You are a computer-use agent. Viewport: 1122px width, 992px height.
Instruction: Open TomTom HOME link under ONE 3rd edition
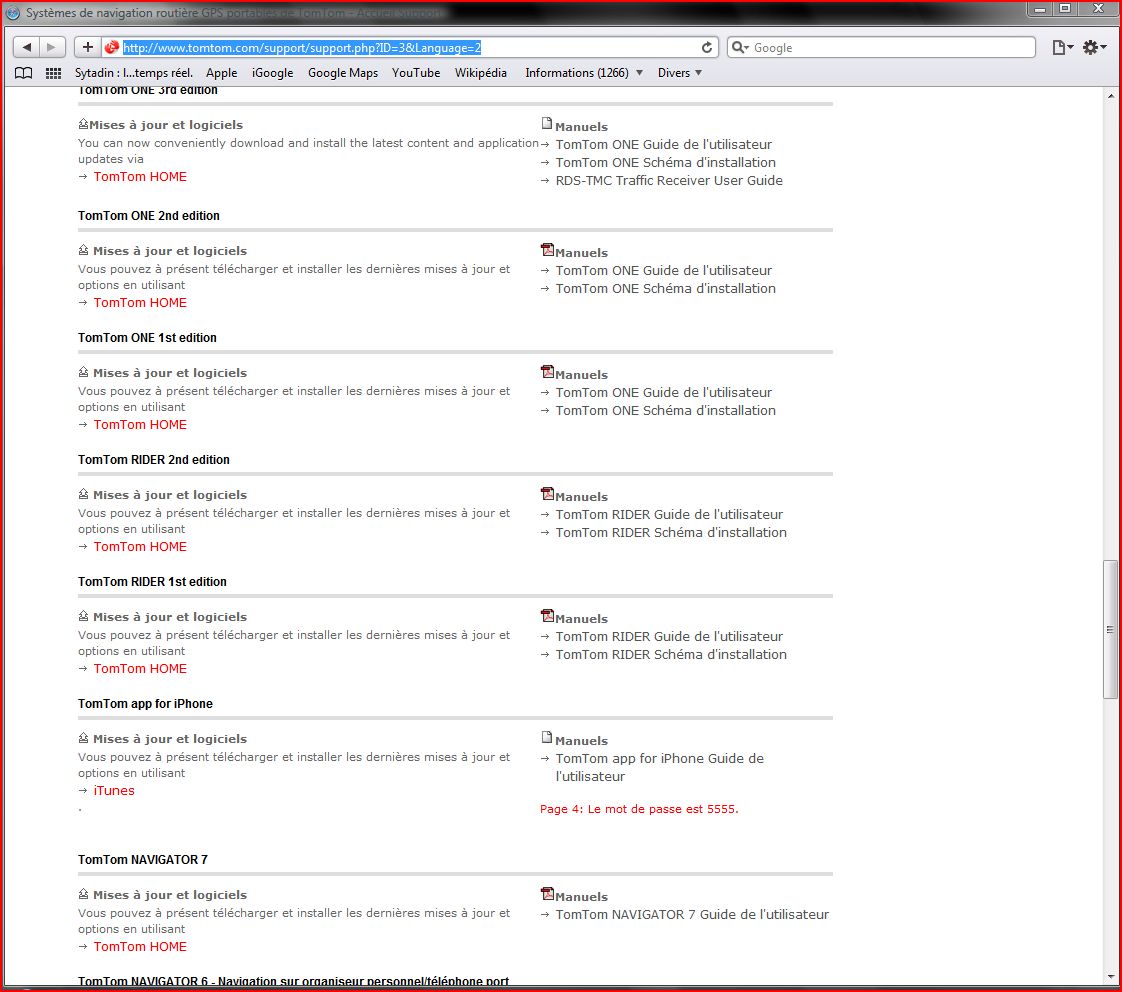(140, 177)
